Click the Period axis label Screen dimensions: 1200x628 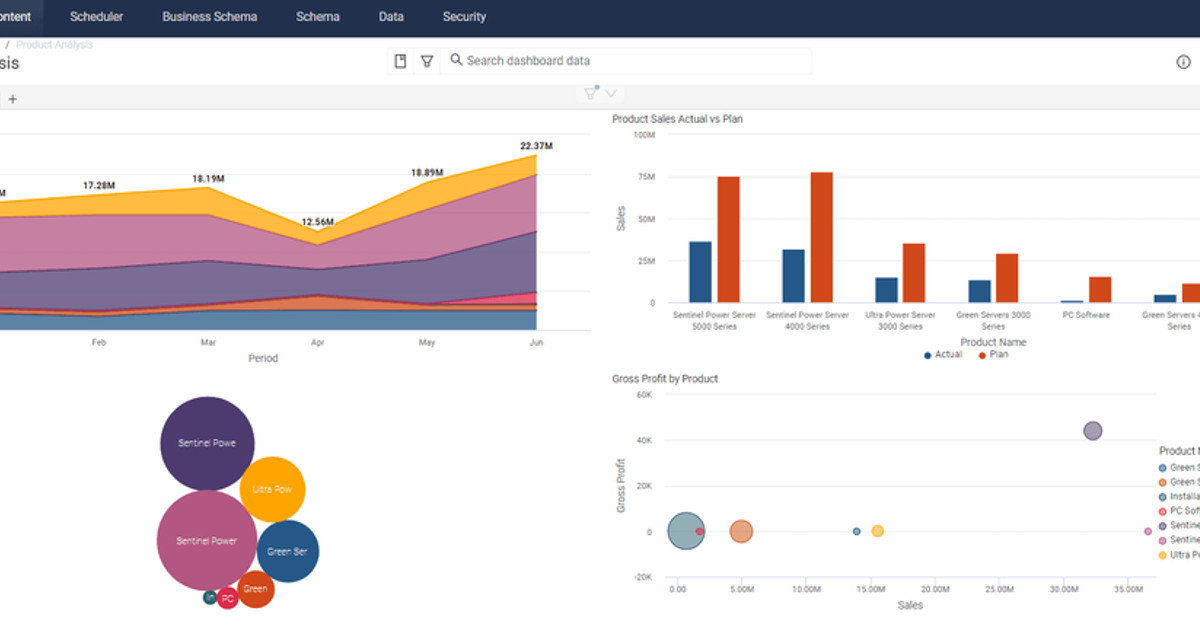click(x=263, y=358)
